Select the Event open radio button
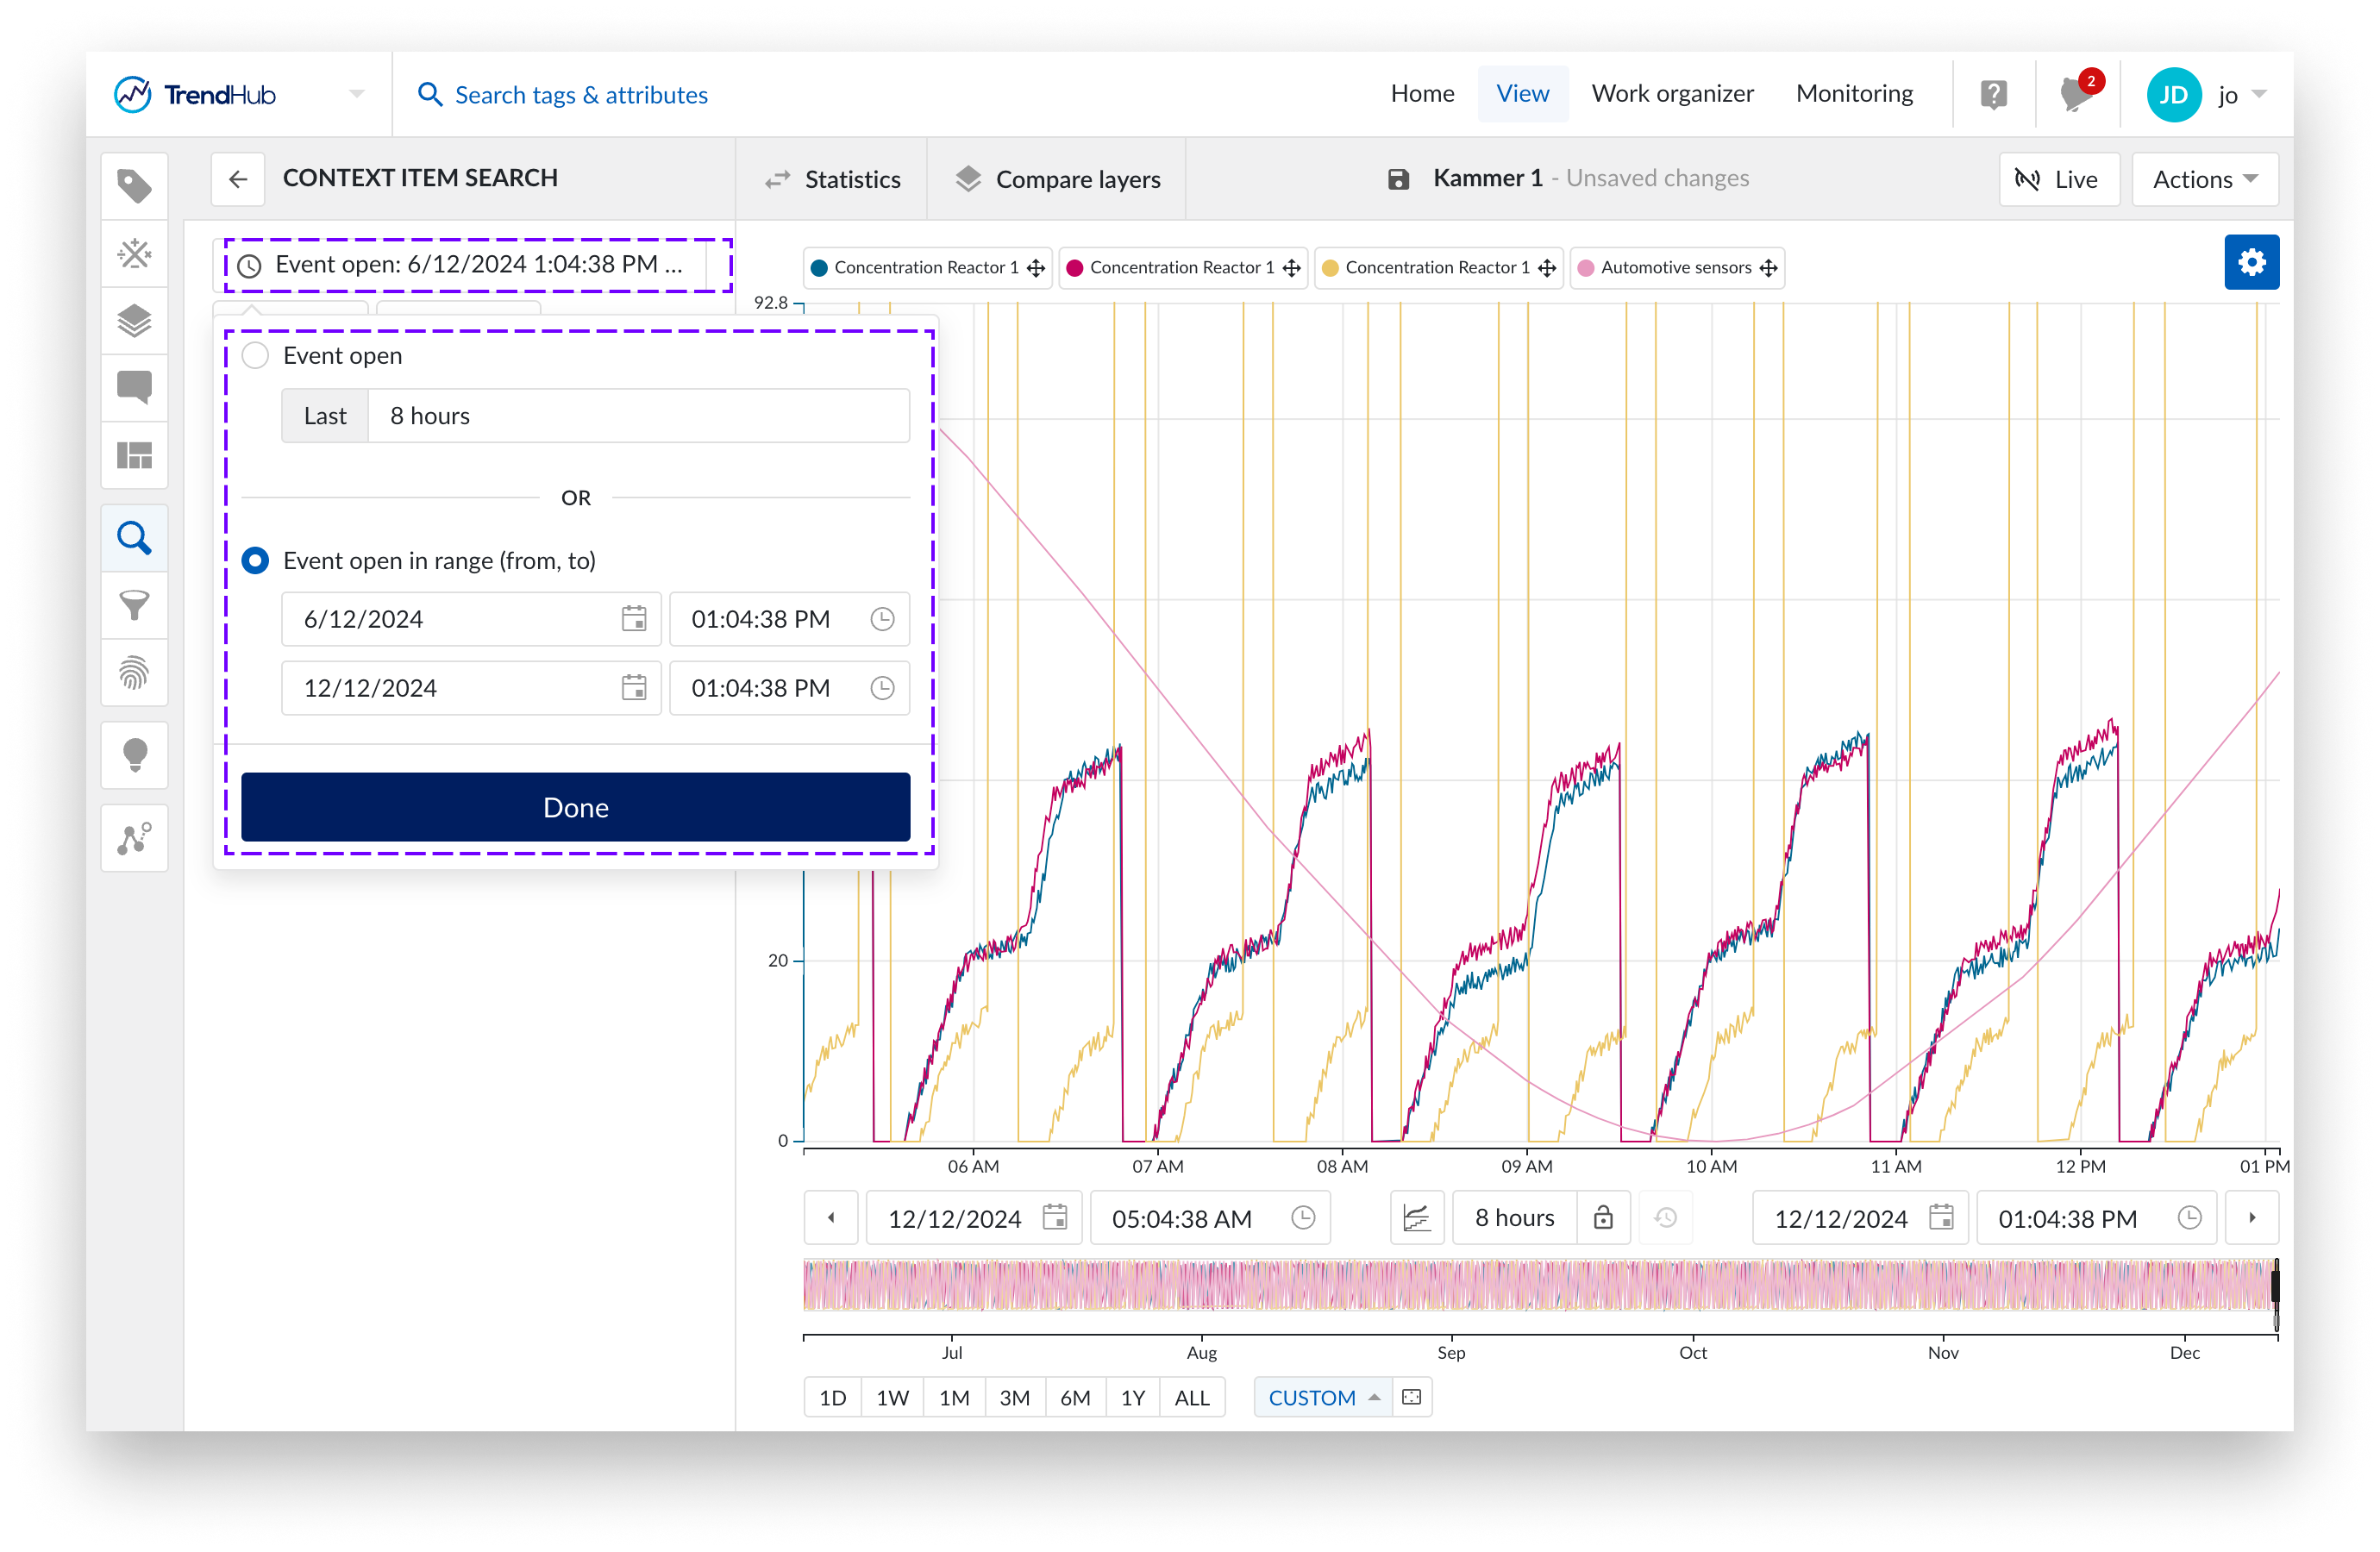Image resolution: width=2380 pixels, height=1552 pixels. click(x=256, y=356)
